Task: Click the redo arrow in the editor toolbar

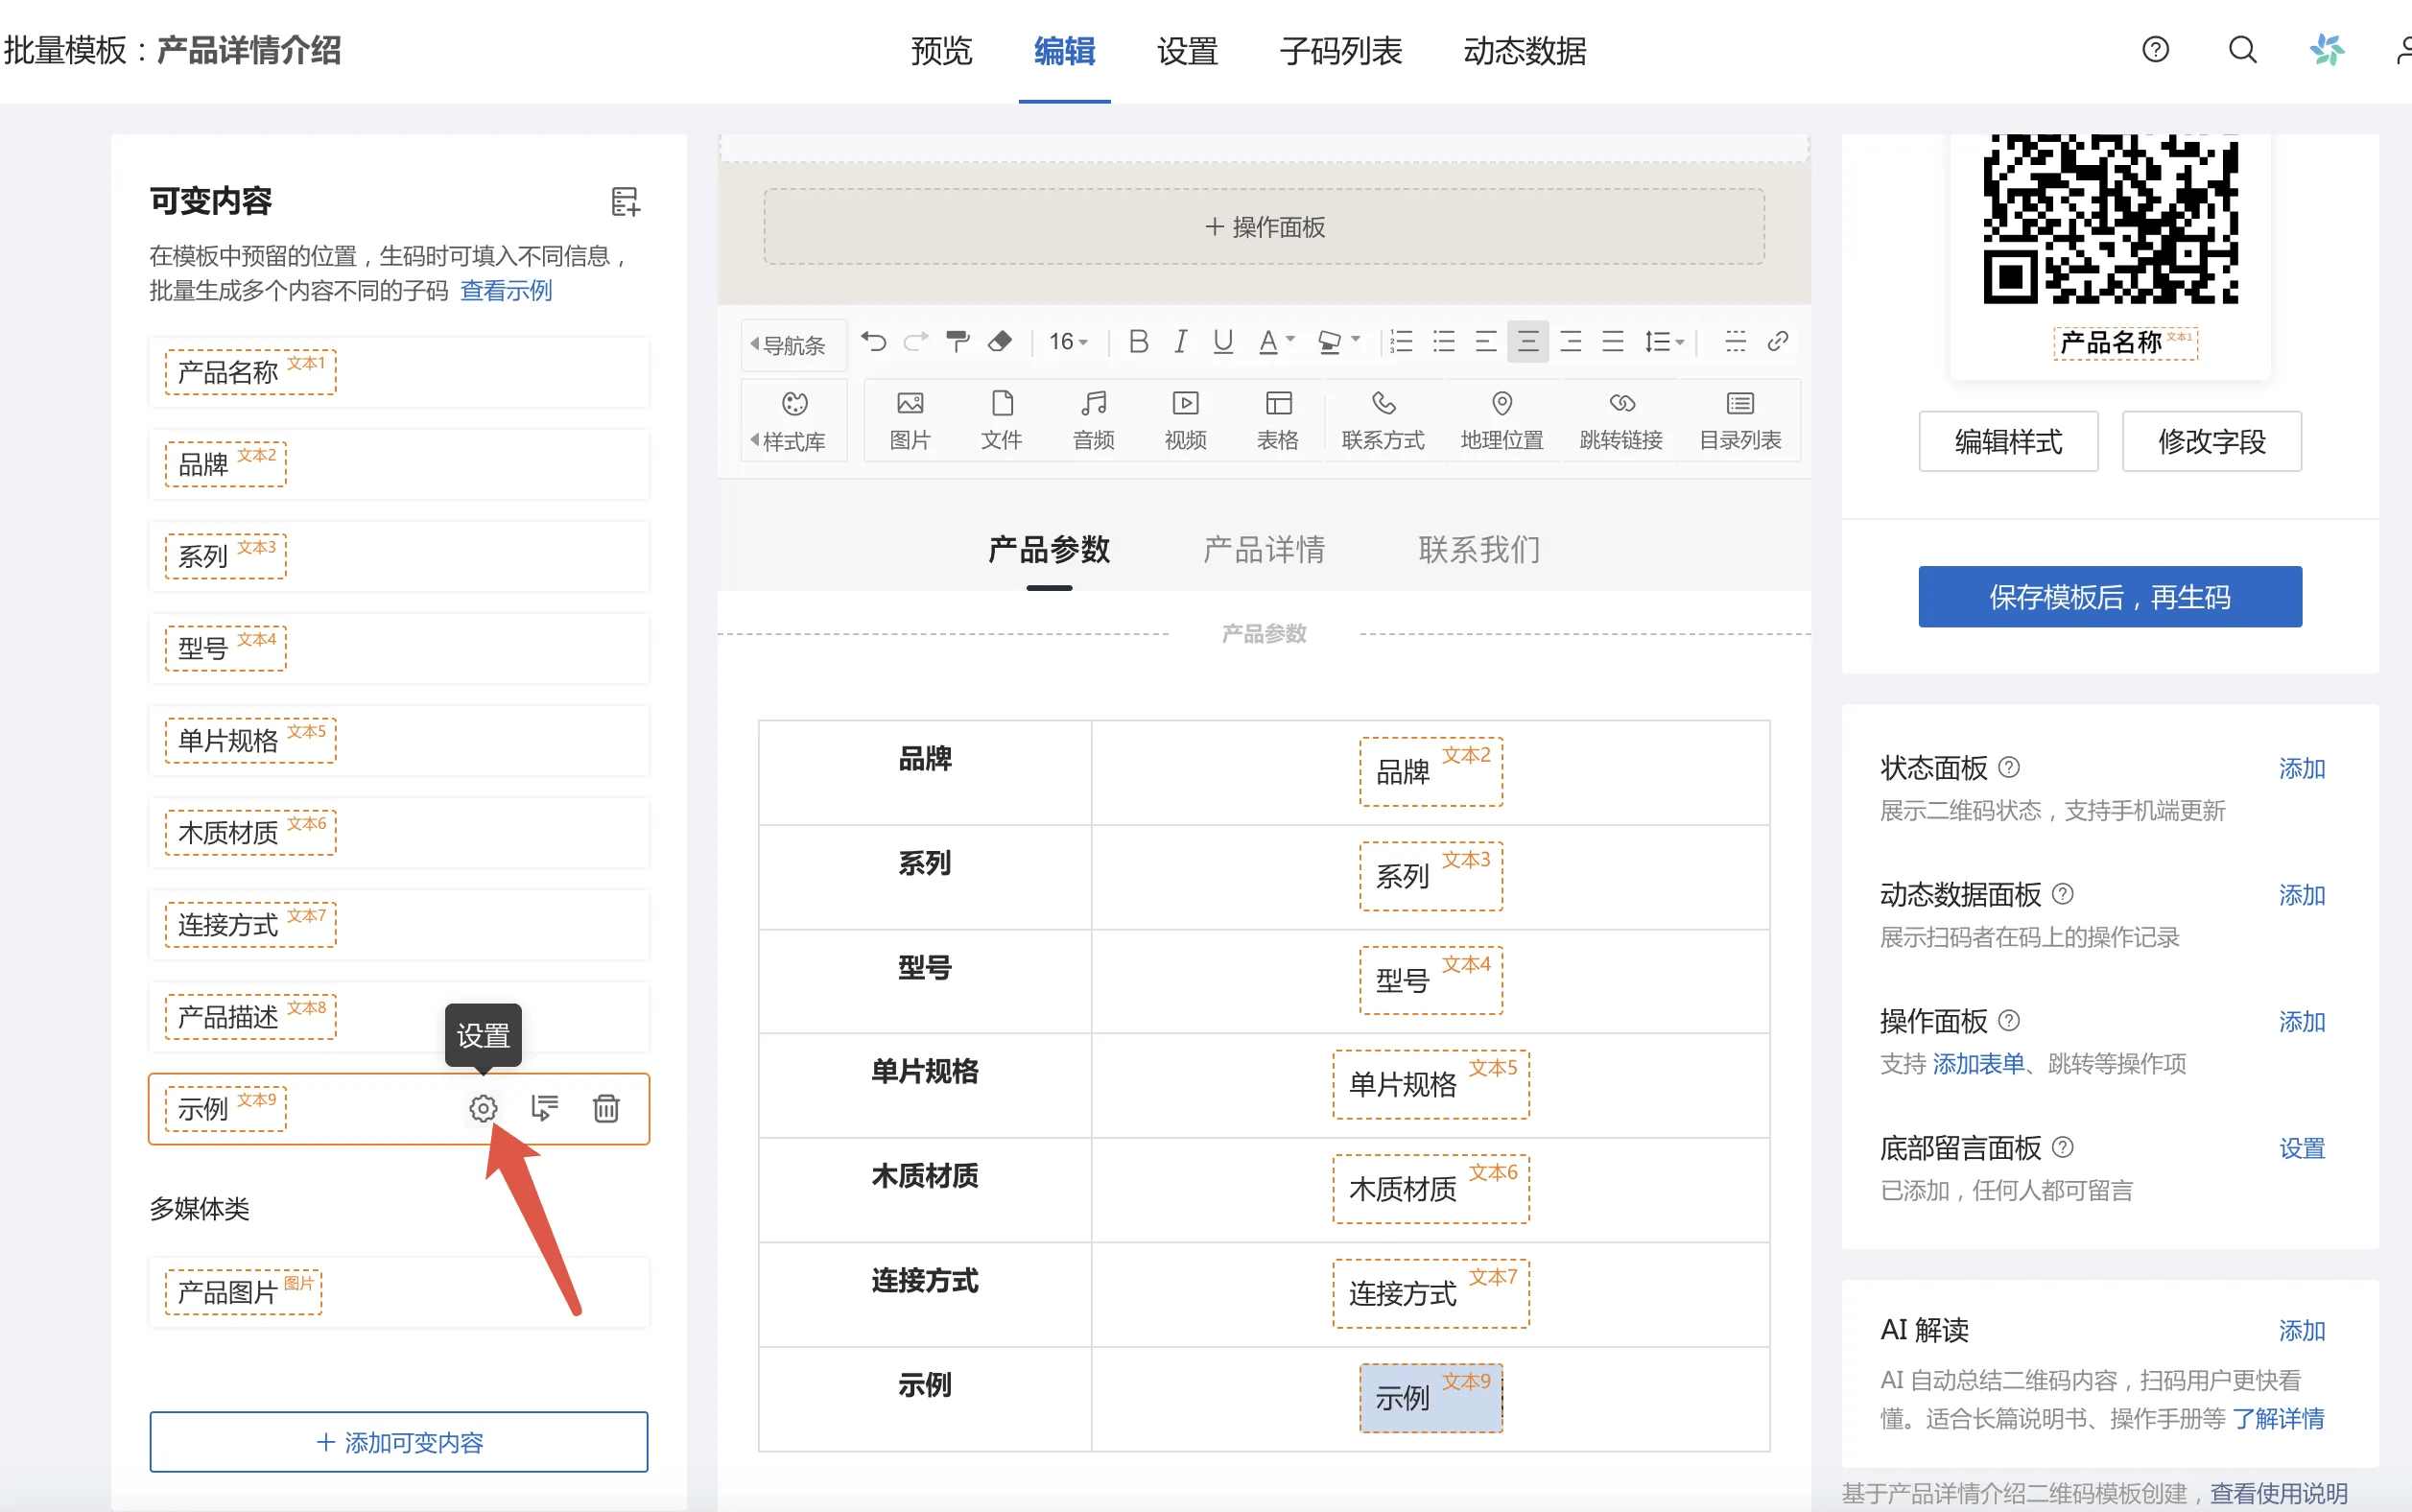Action: coord(915,342)
